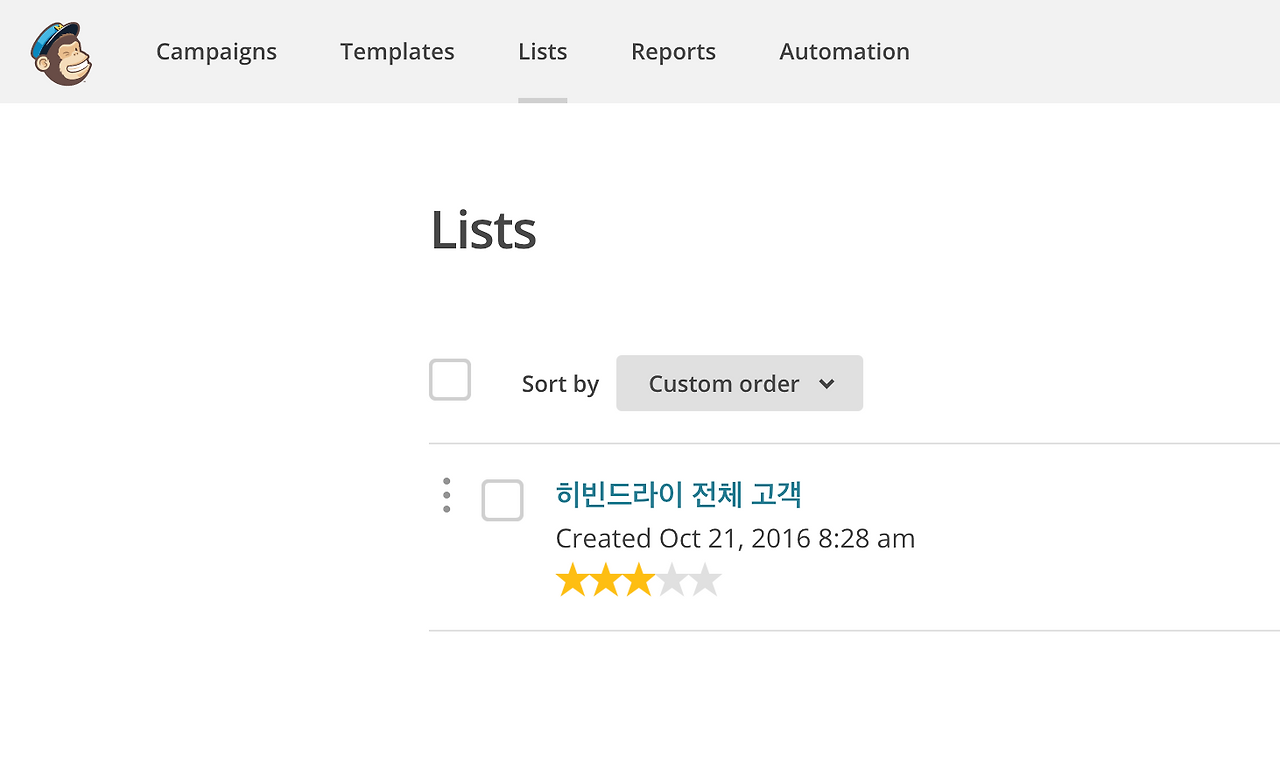Go to the Campaigns menu
Viewport: 1280px width, 775px height.
tap(216, 51)
